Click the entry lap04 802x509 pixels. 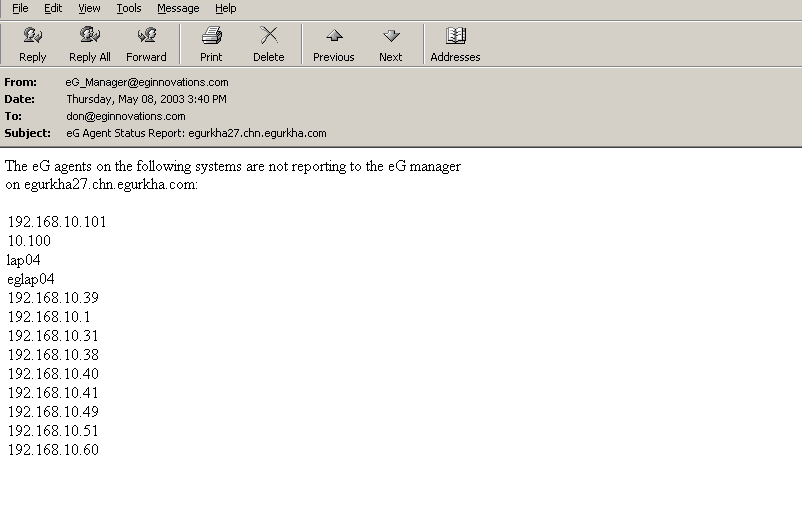(x=24, y=260)
